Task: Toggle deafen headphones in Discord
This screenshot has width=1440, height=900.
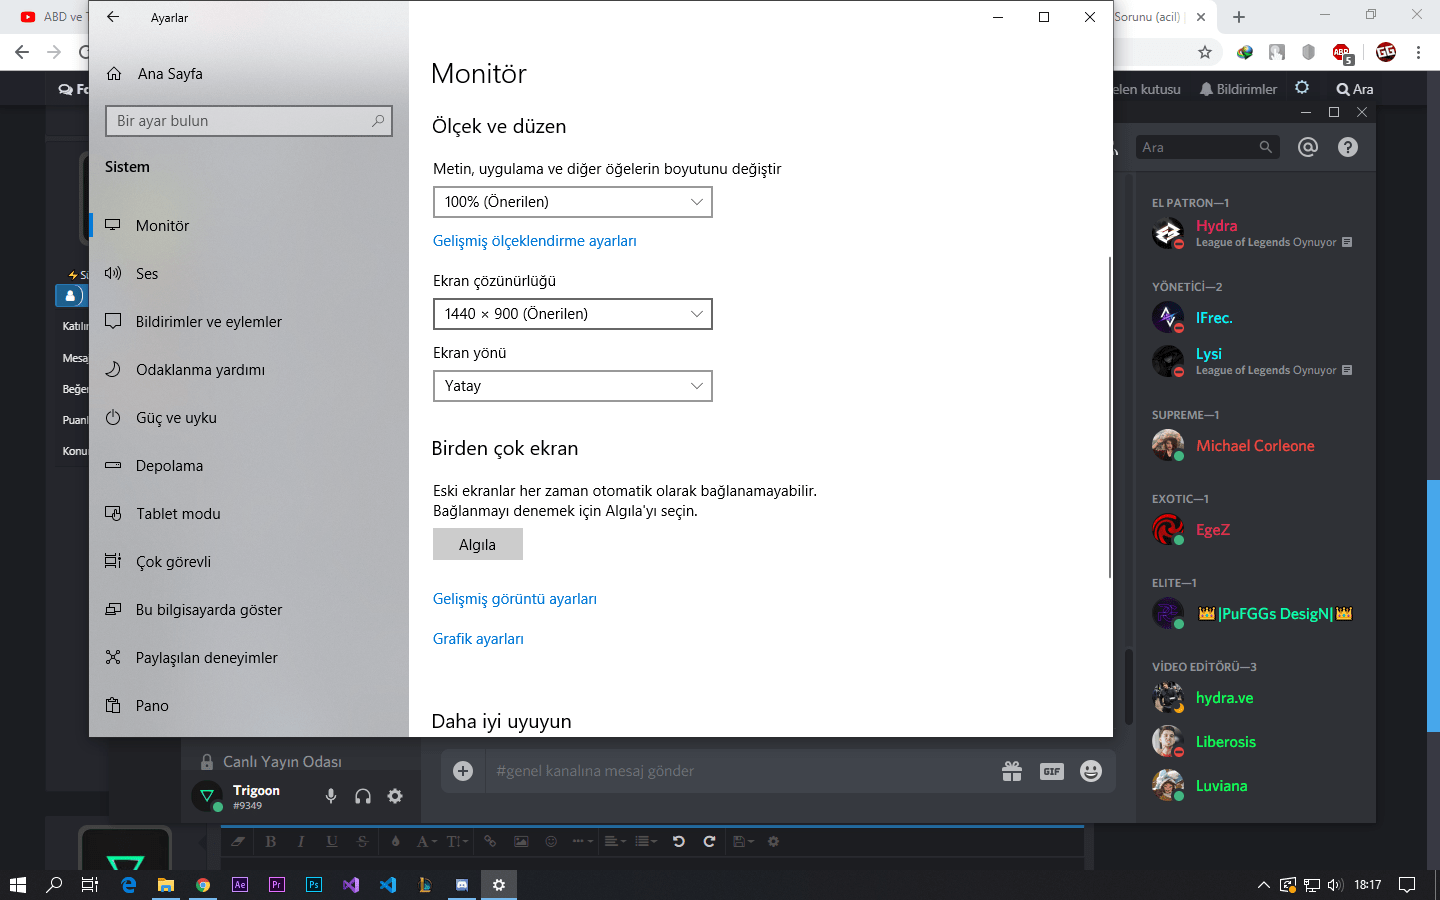Action: 363,796
